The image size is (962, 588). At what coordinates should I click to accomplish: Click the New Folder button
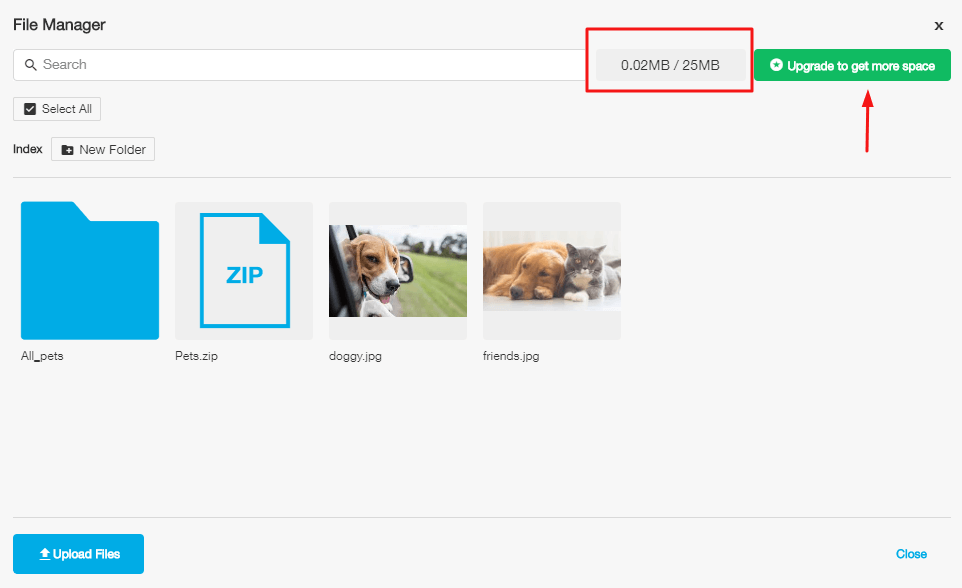coord(103,149)
